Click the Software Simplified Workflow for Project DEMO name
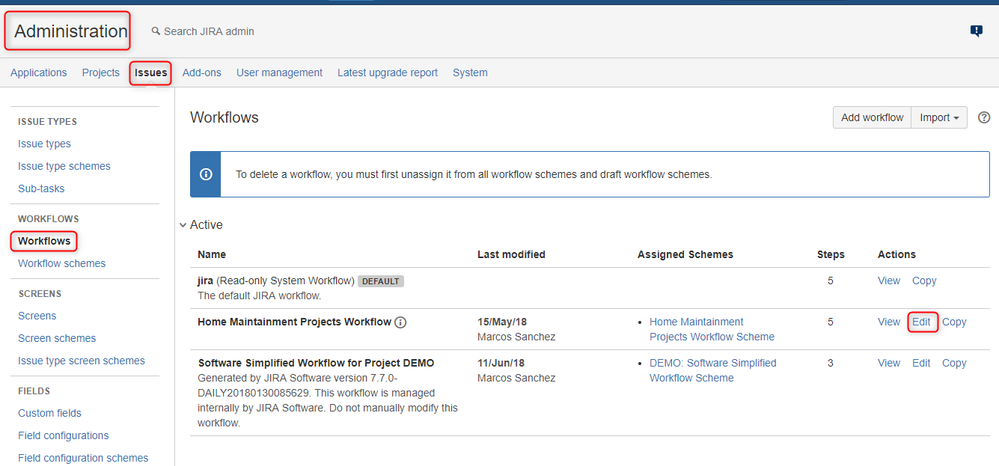Image resolution: width=999 pixels, height=466 pixels. point(316,363)
